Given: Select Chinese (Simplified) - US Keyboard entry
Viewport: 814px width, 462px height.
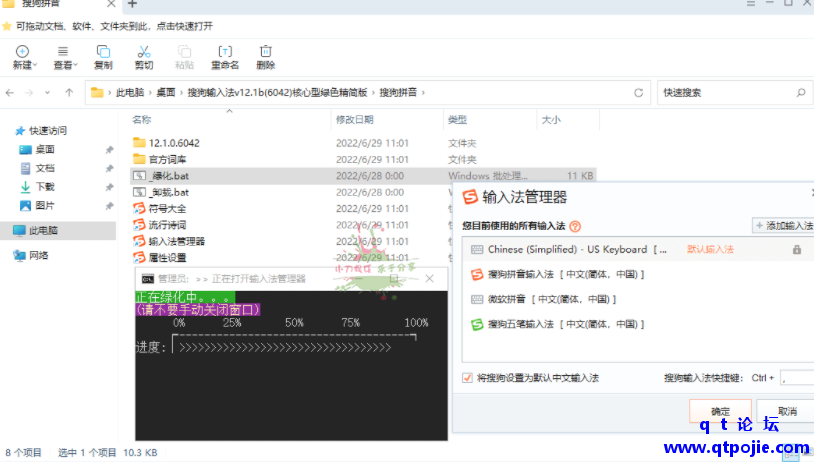Looking at the screenshot, I should (x=637, y=250).
